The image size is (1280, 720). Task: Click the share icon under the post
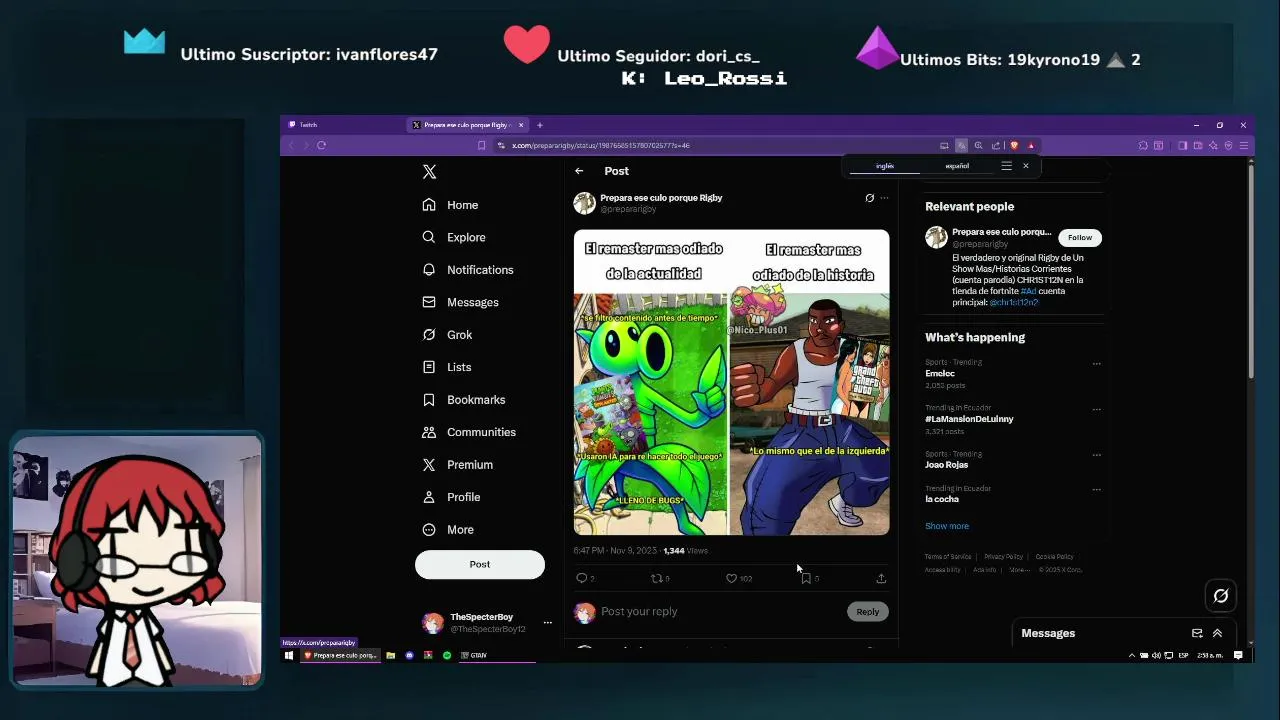click(881, 578)
